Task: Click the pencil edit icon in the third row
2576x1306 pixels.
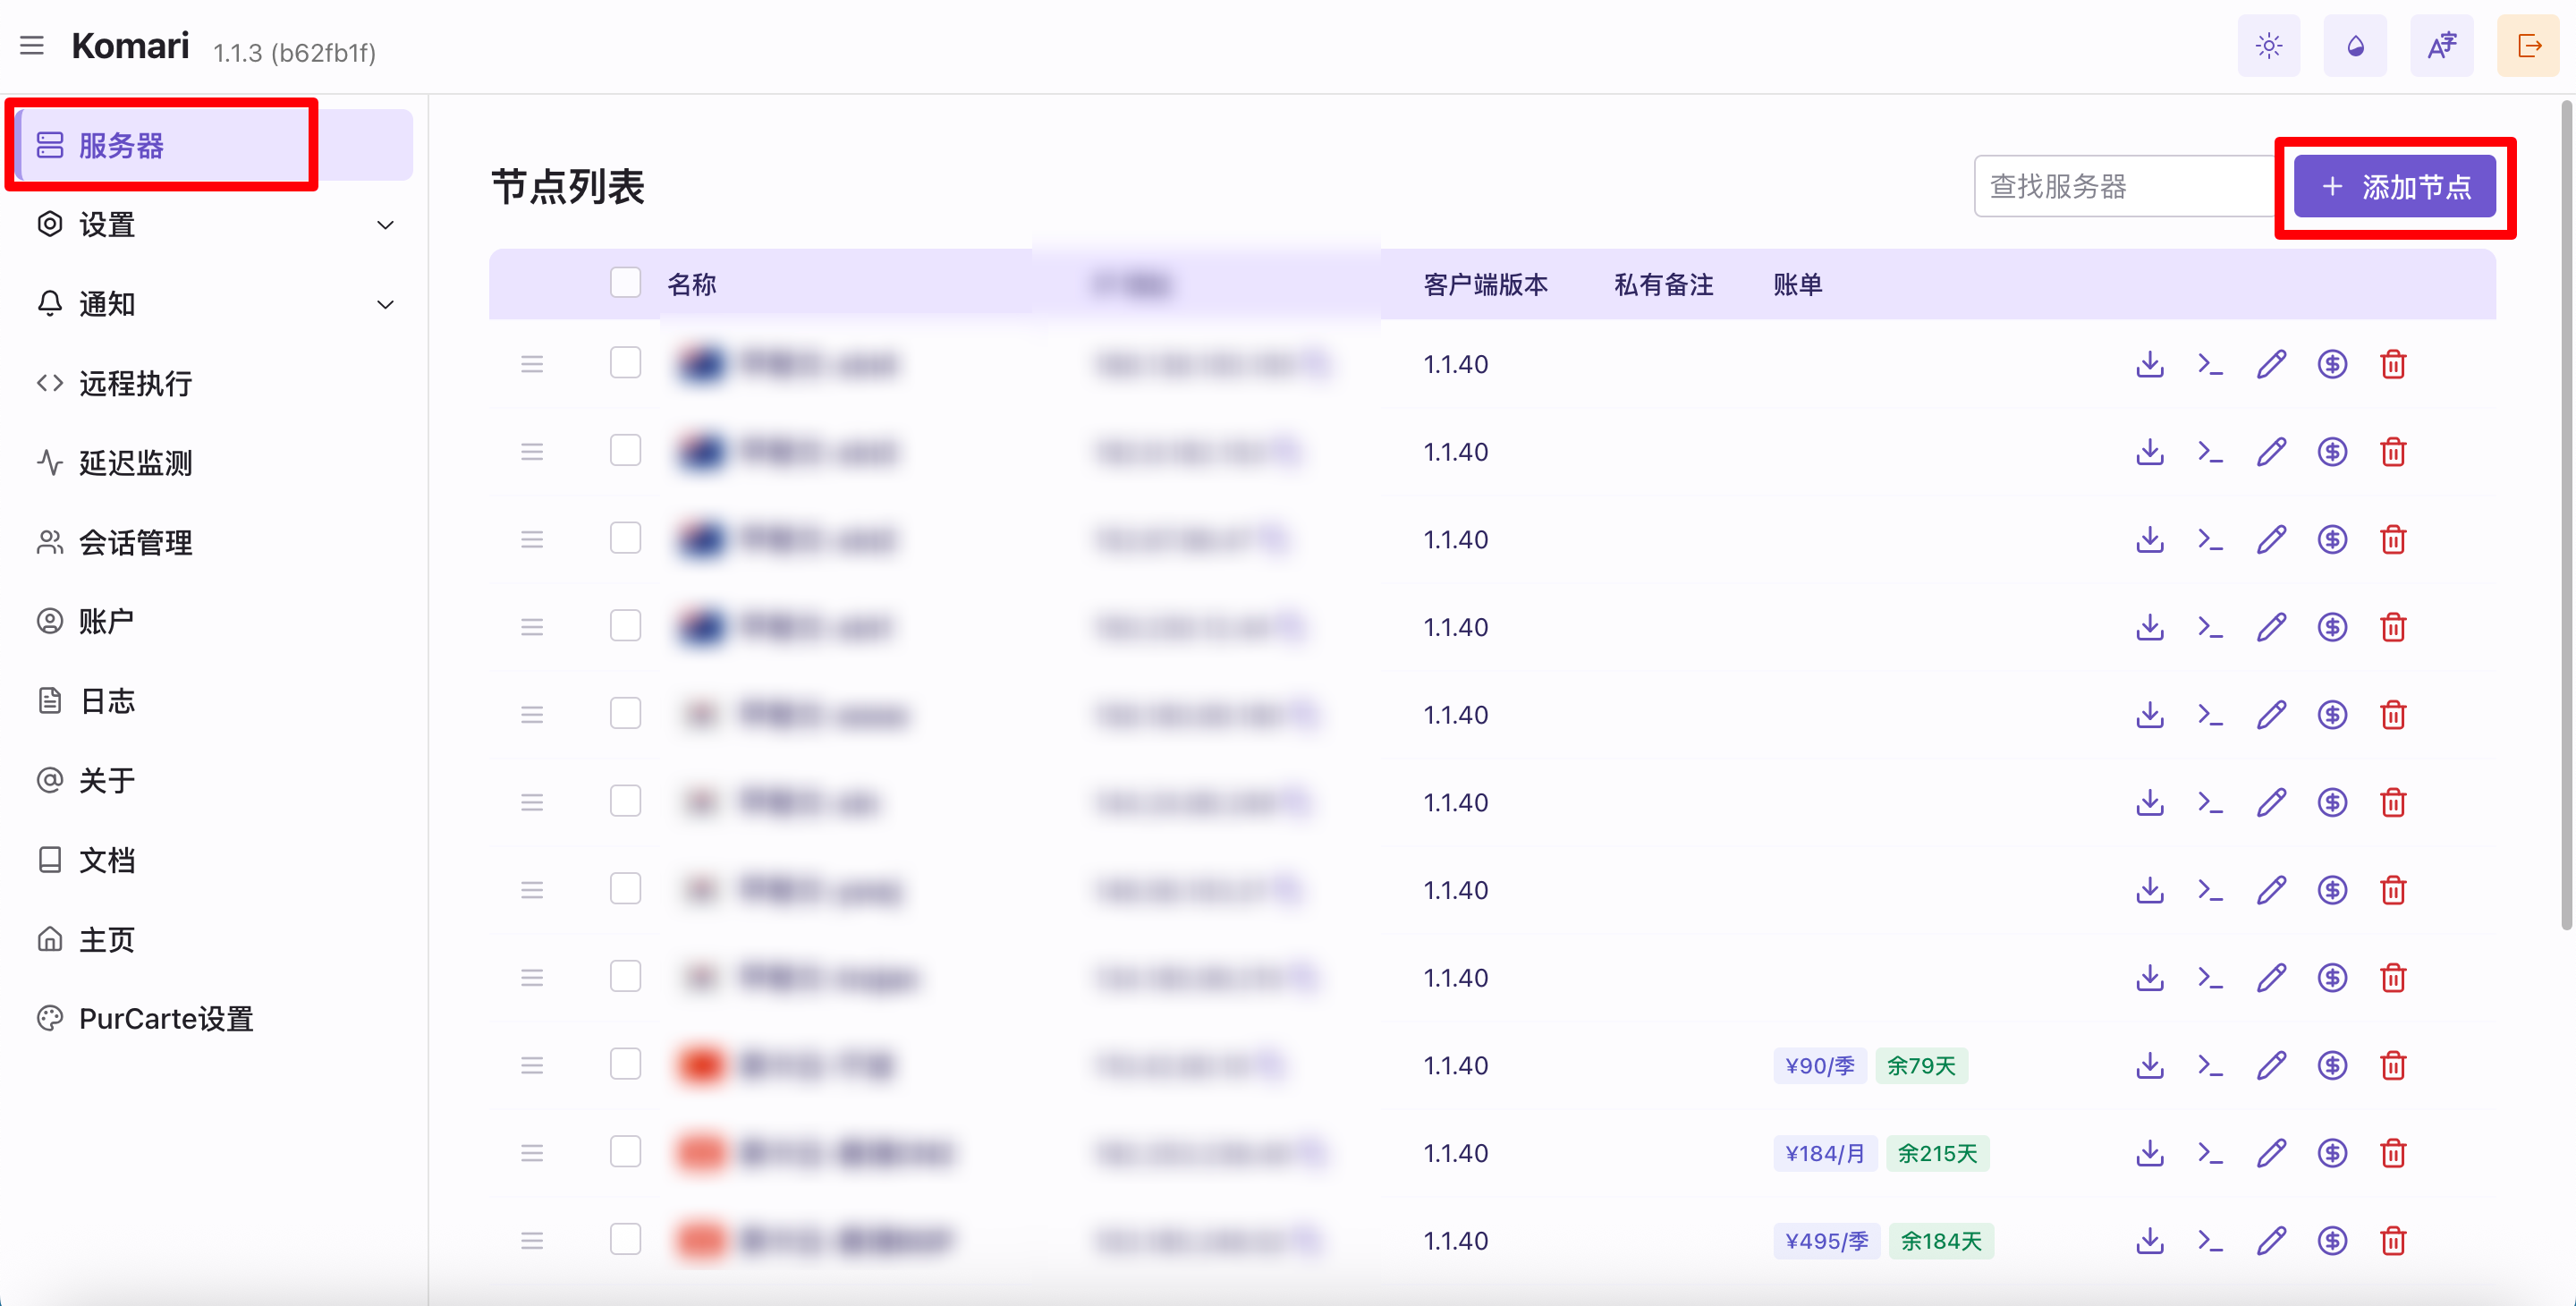Action: tap(2271, 540)
